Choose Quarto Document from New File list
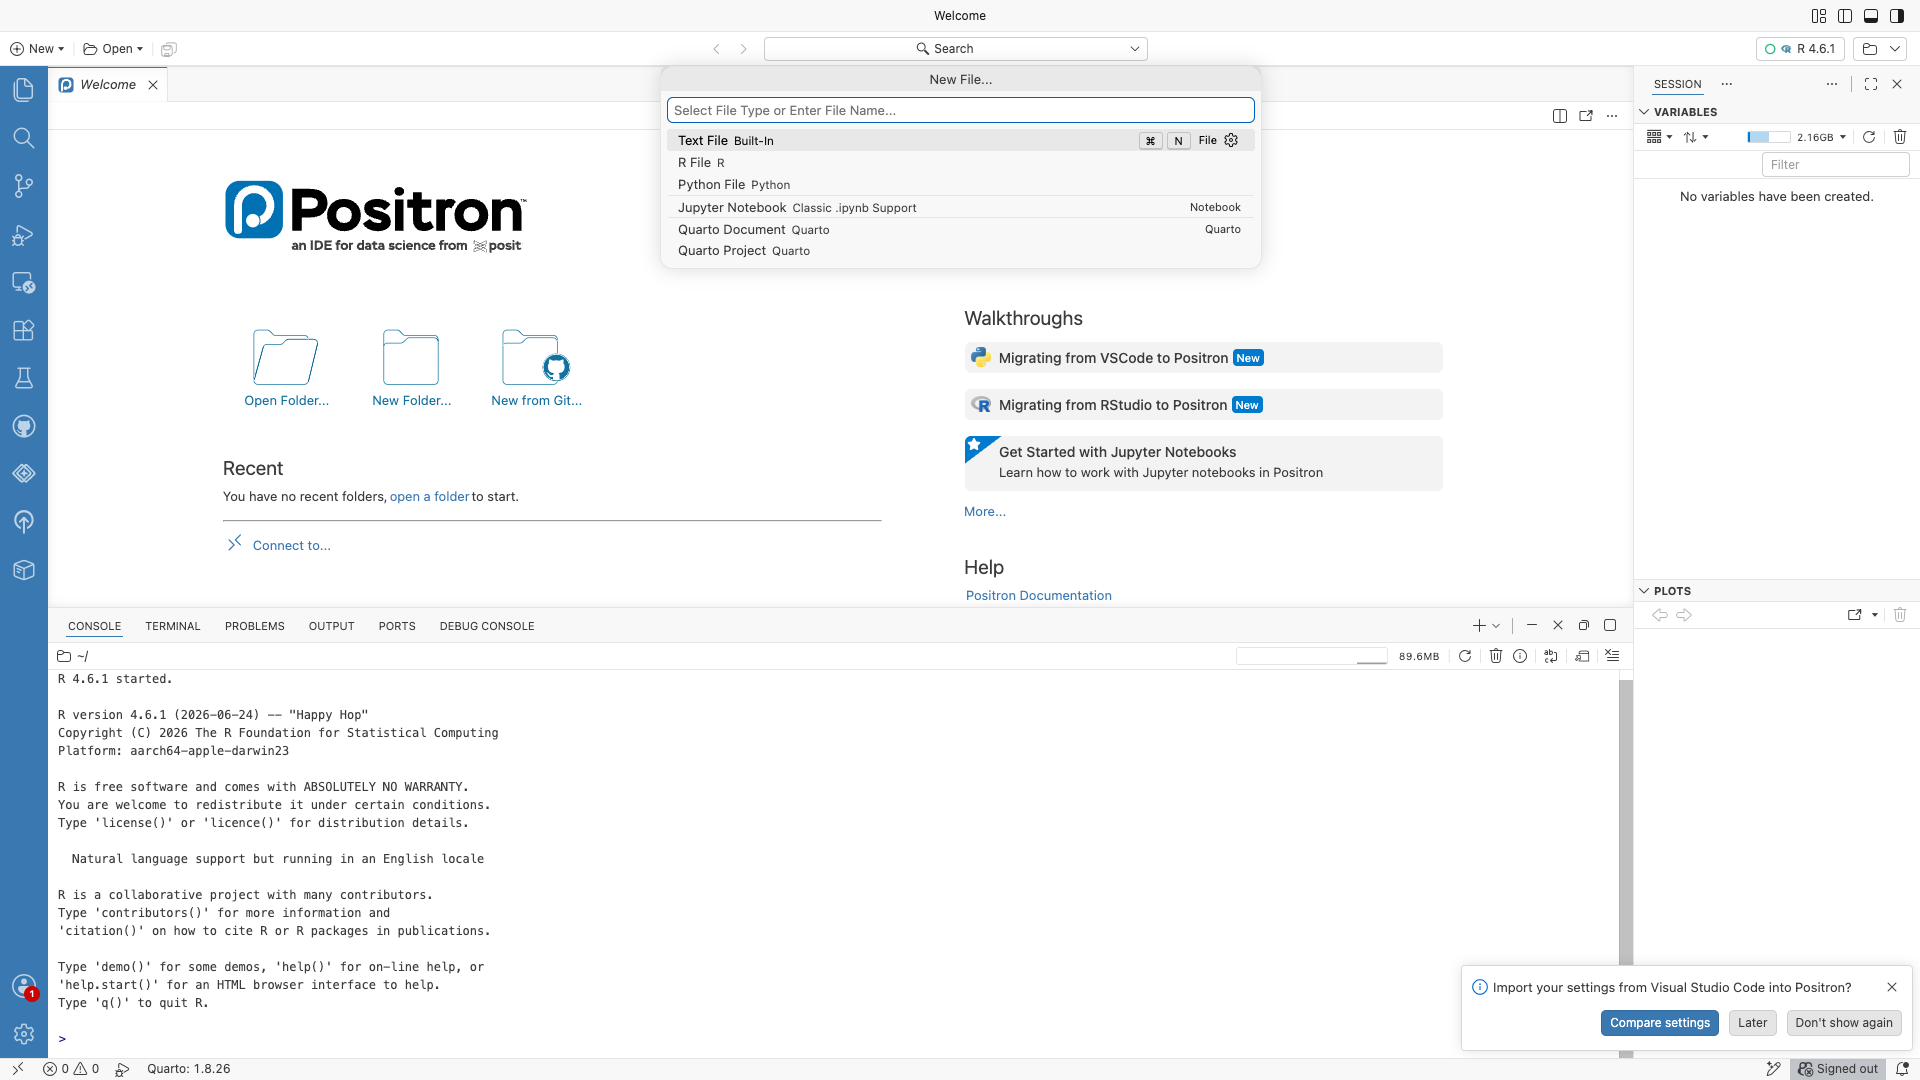The height and width of the screenshot is (1080, 1920). 960,230
